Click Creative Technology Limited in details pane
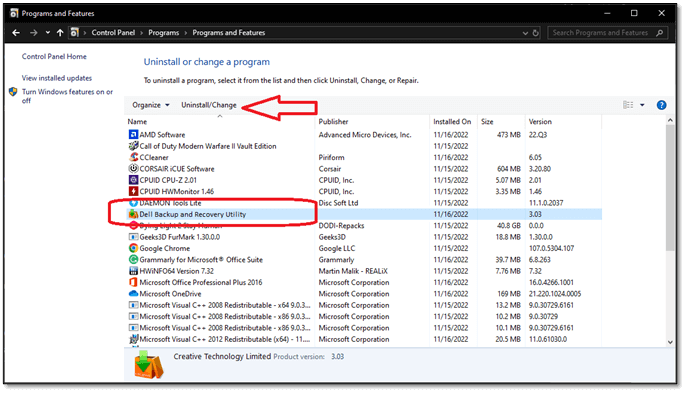The width and height of the screenshot is (686, 393). pyautogui.click(x=222, y=356)
